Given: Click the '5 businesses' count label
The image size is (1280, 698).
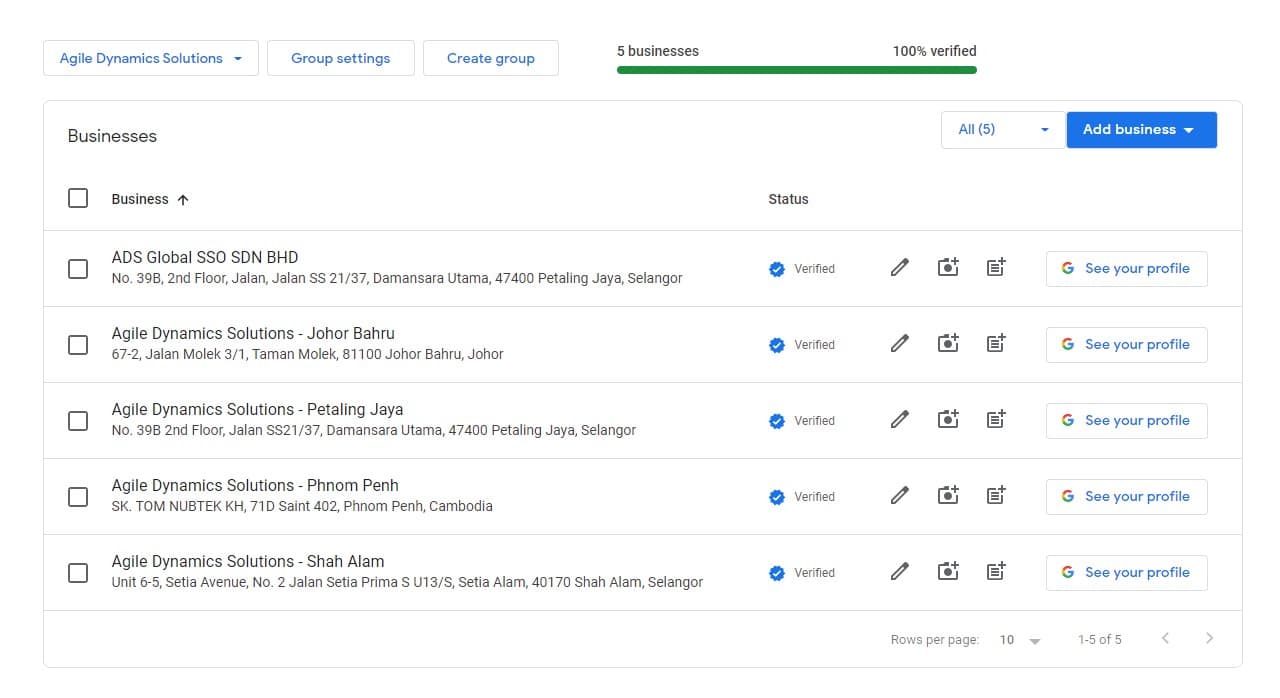Looking at the screenshot, I should point(658,51).
